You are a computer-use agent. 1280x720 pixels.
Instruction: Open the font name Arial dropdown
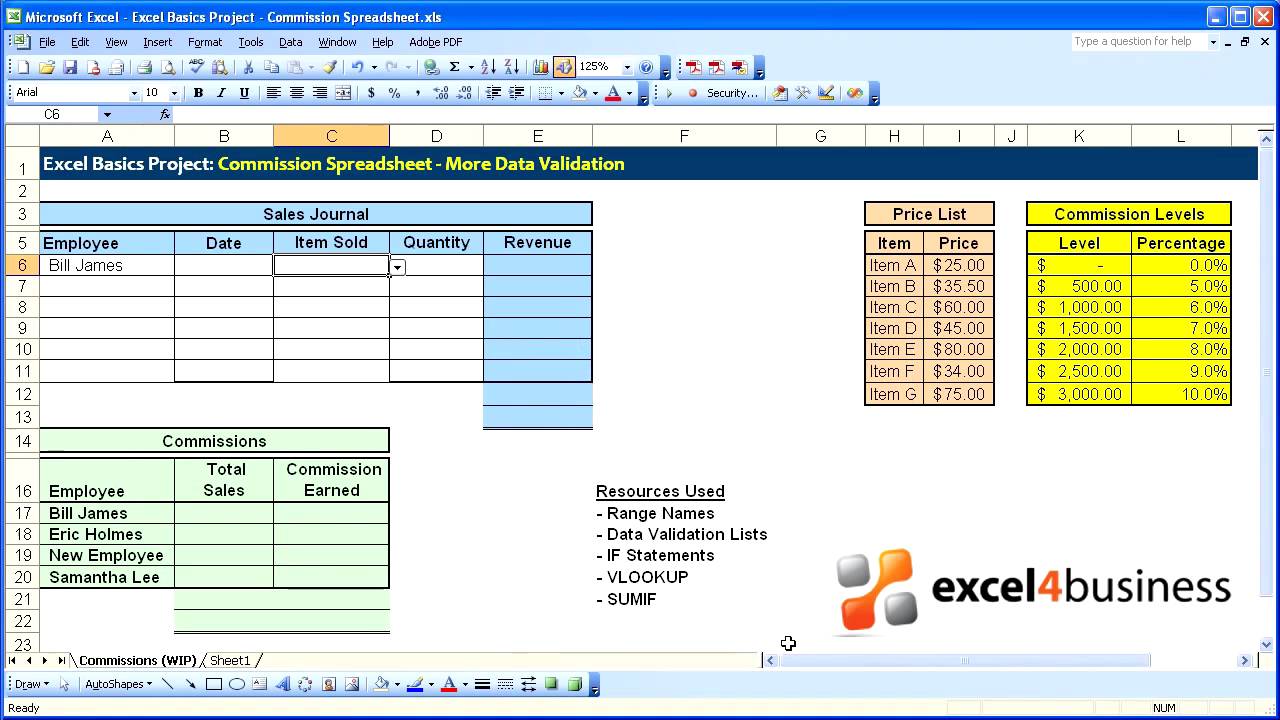[134, 93]
